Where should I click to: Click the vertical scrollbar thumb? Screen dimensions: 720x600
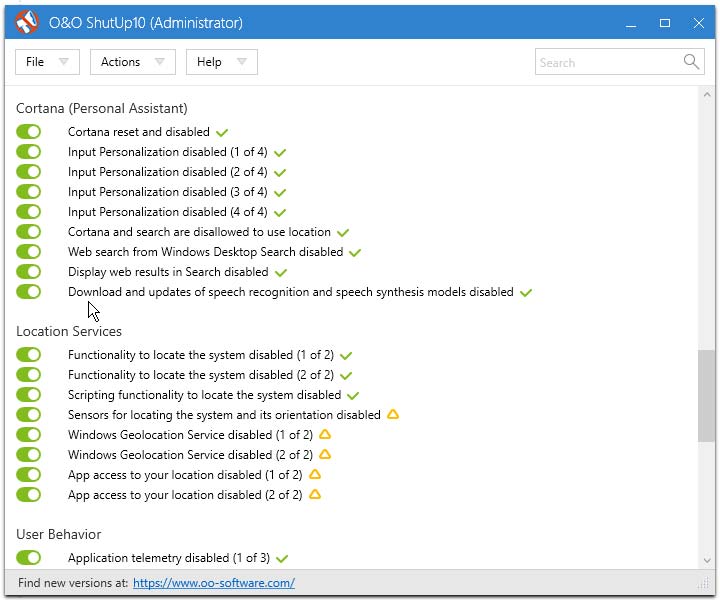coord(706,396)
